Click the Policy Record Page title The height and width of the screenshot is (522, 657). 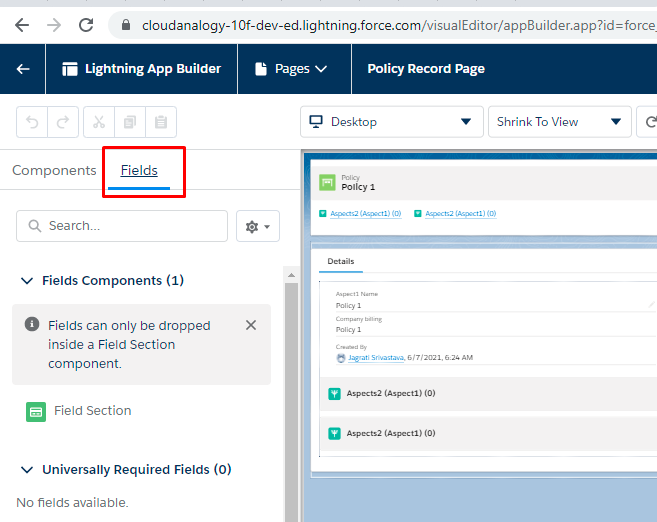(426, 69)
